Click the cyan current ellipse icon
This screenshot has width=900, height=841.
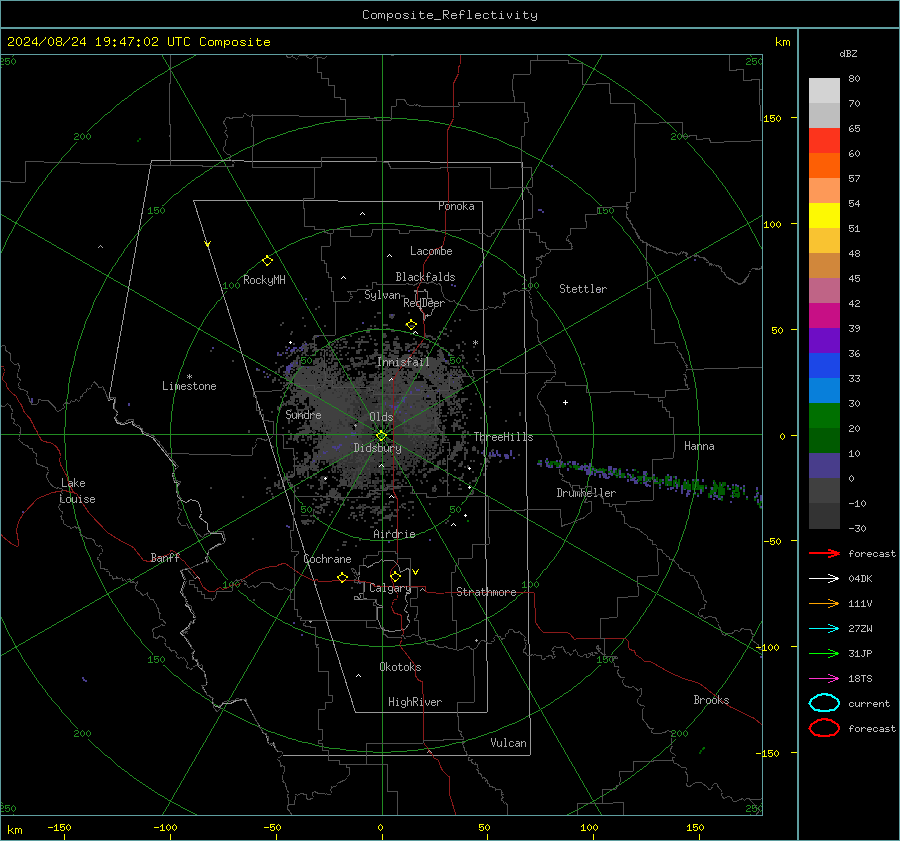[824, 703]
